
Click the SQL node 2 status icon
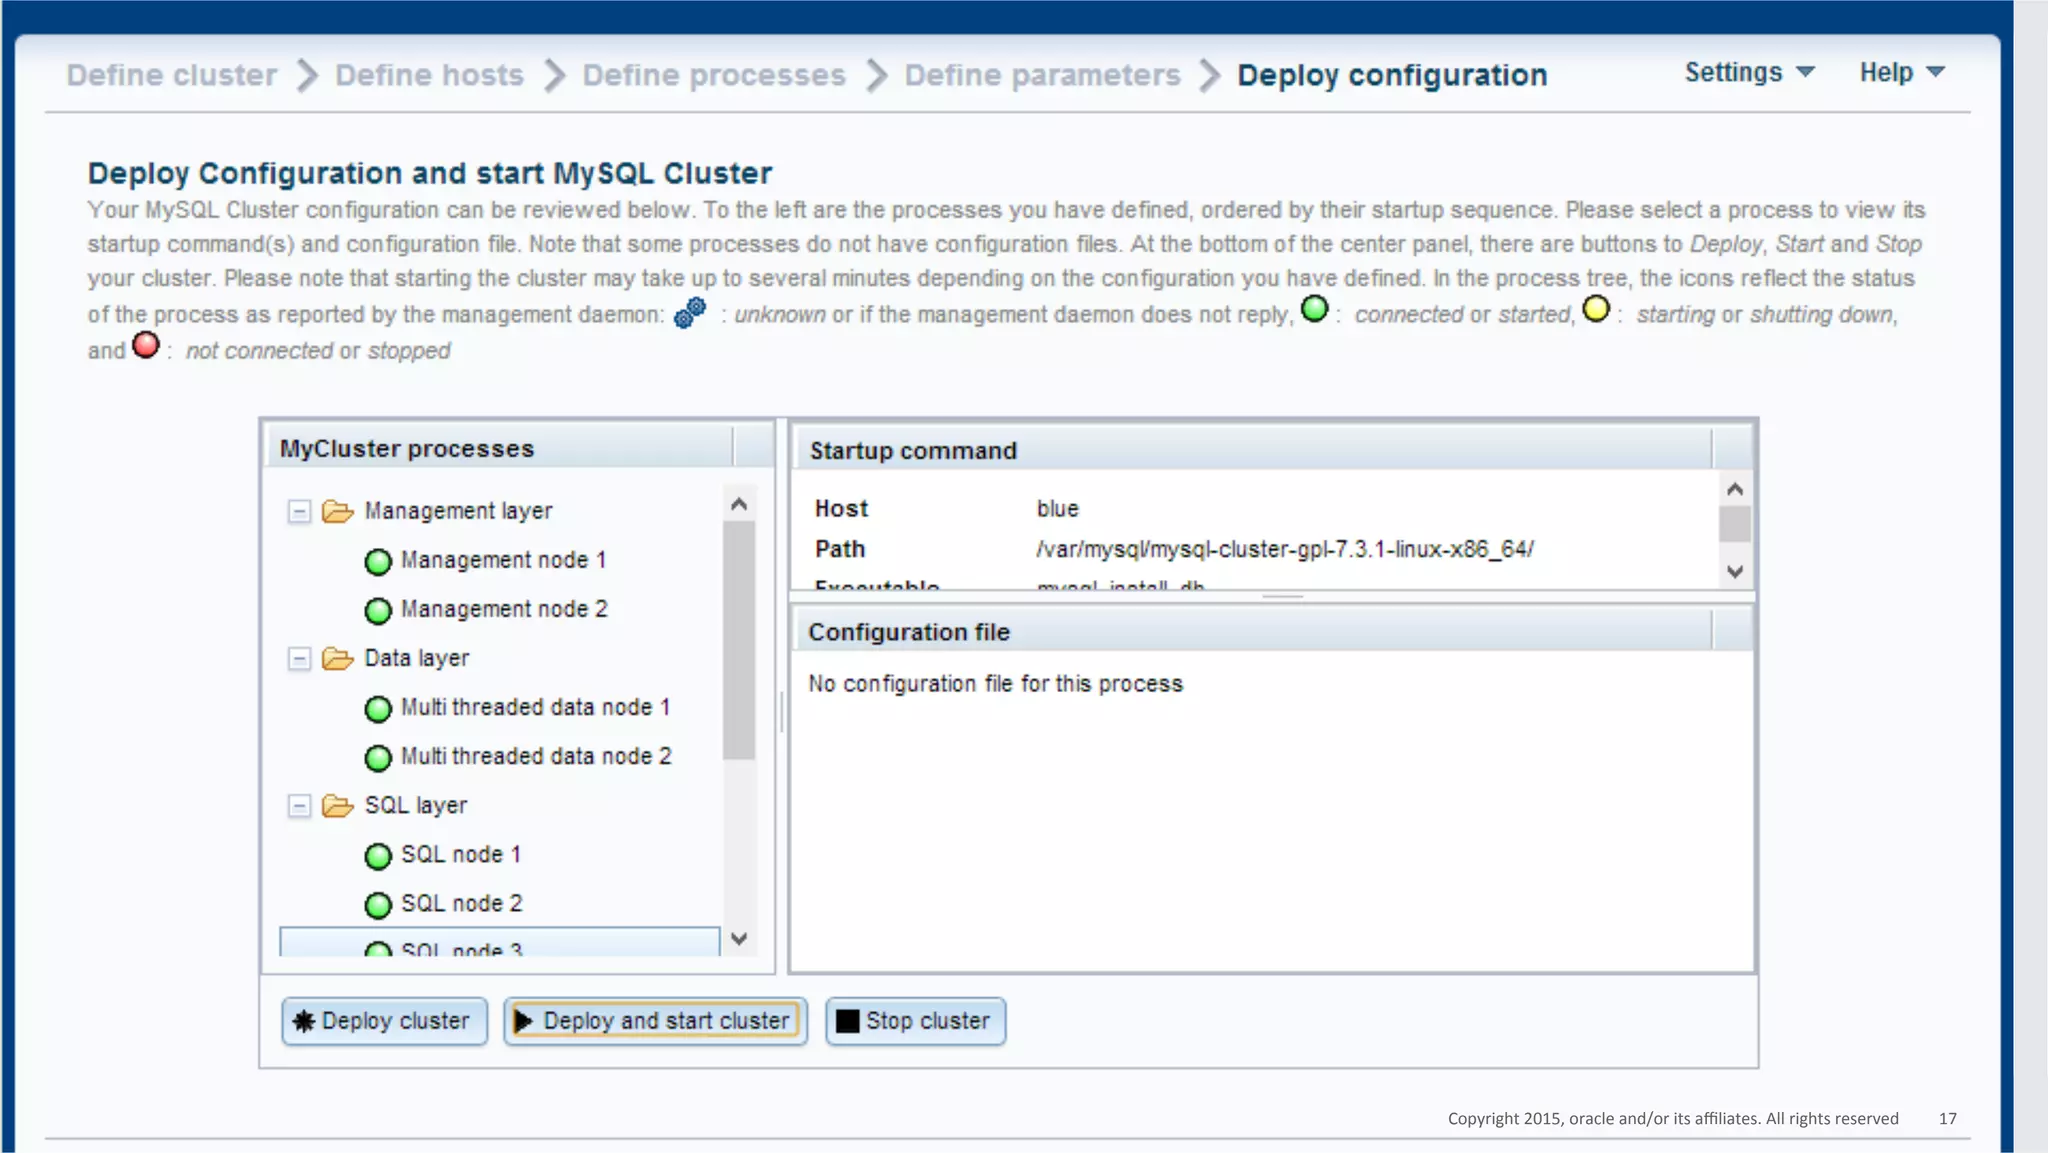tap(378, 905)
